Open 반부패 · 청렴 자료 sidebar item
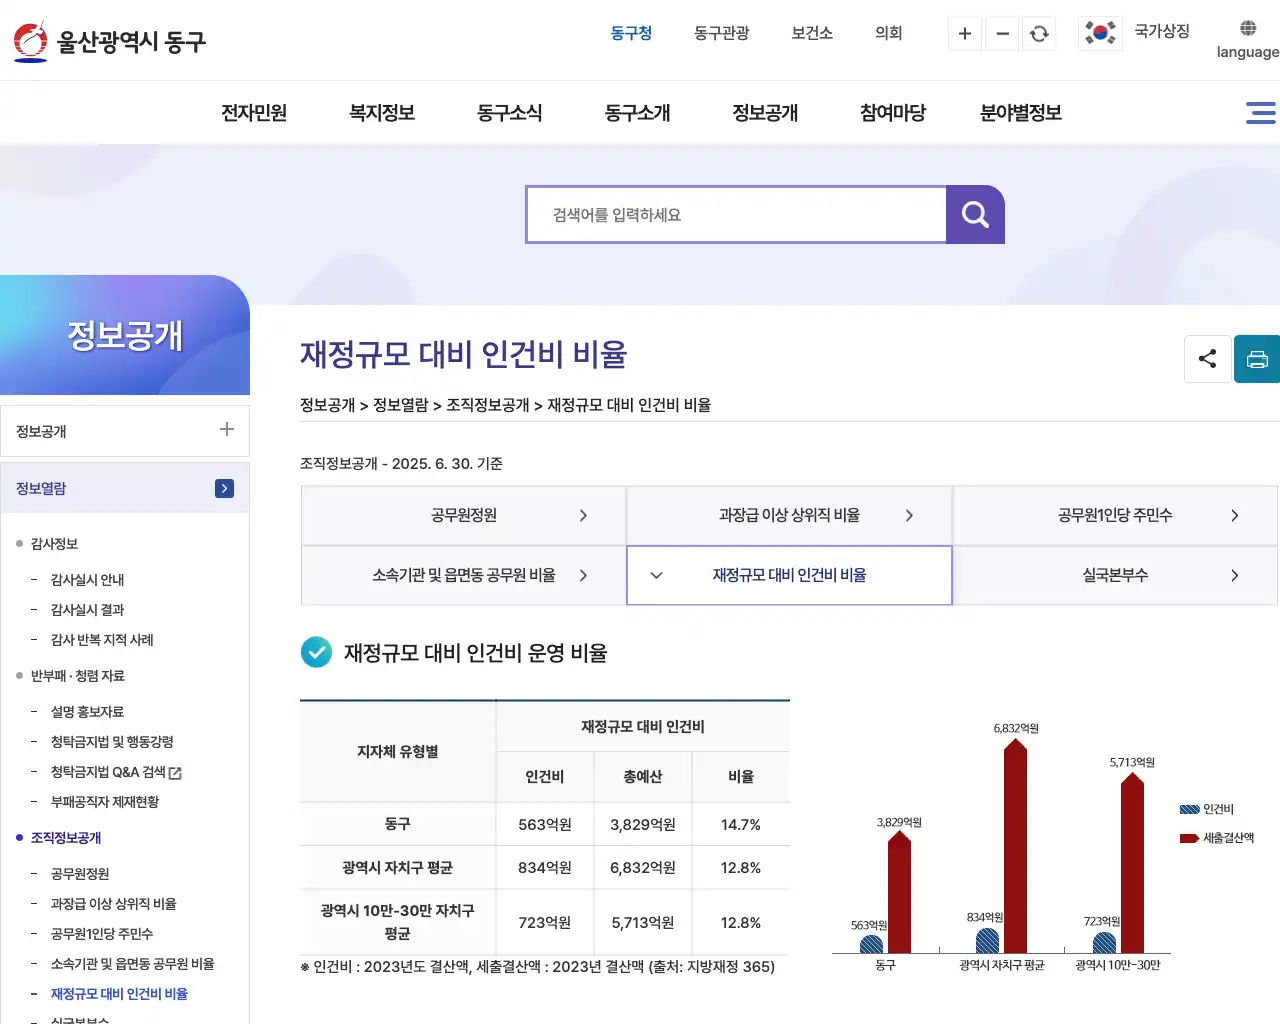The width and height of the screenshot is (1280, 1024). pos(78,676)
